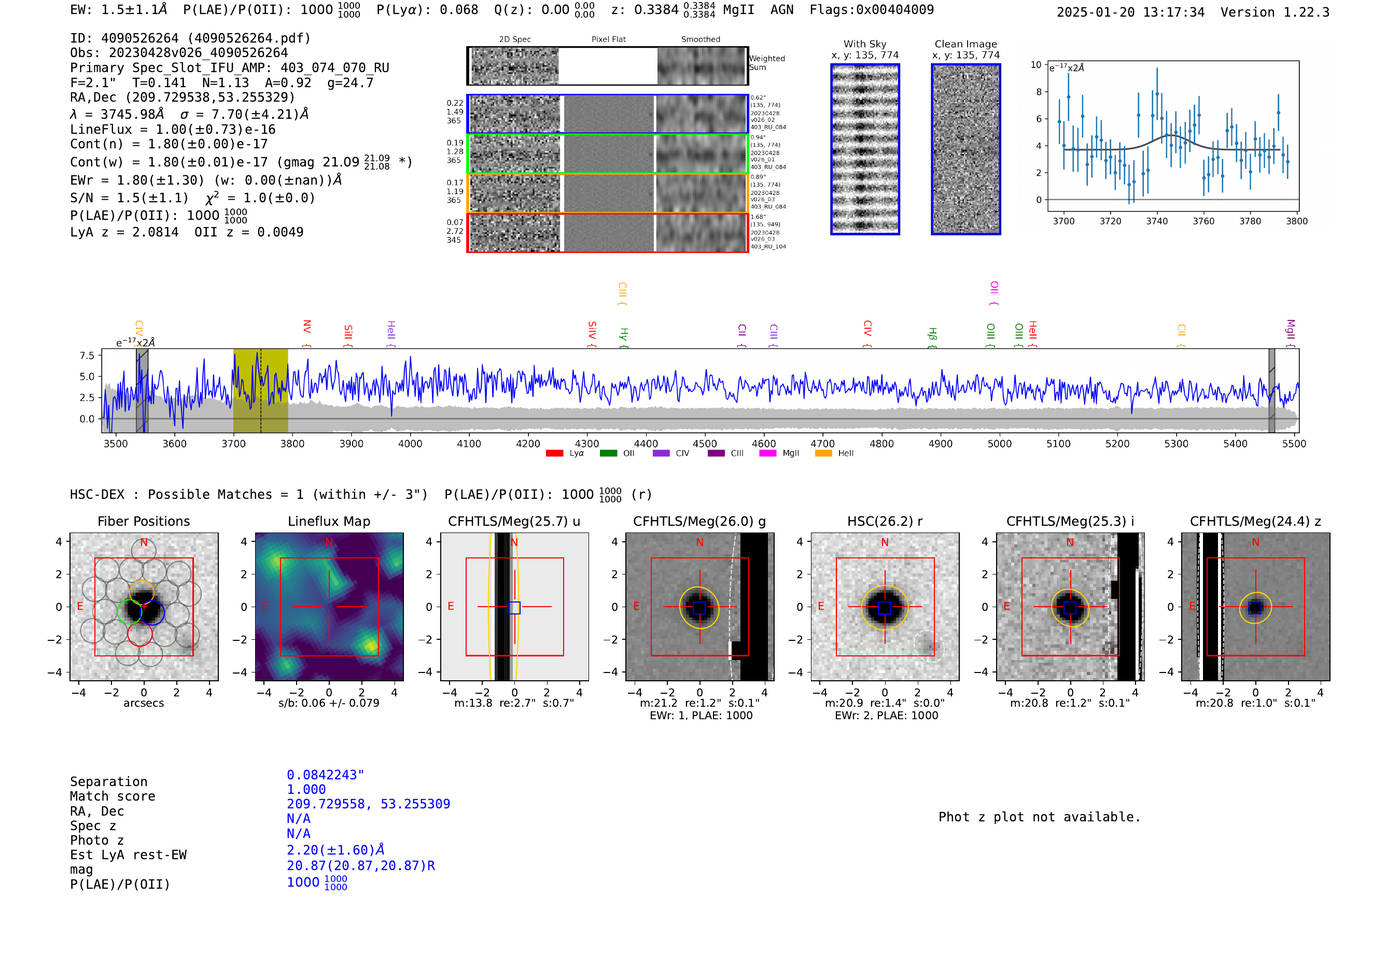The height and width of the screenshot is (953, 1400).
Task: Open the Fiber Positions image
Action: (x=144, y=607)
